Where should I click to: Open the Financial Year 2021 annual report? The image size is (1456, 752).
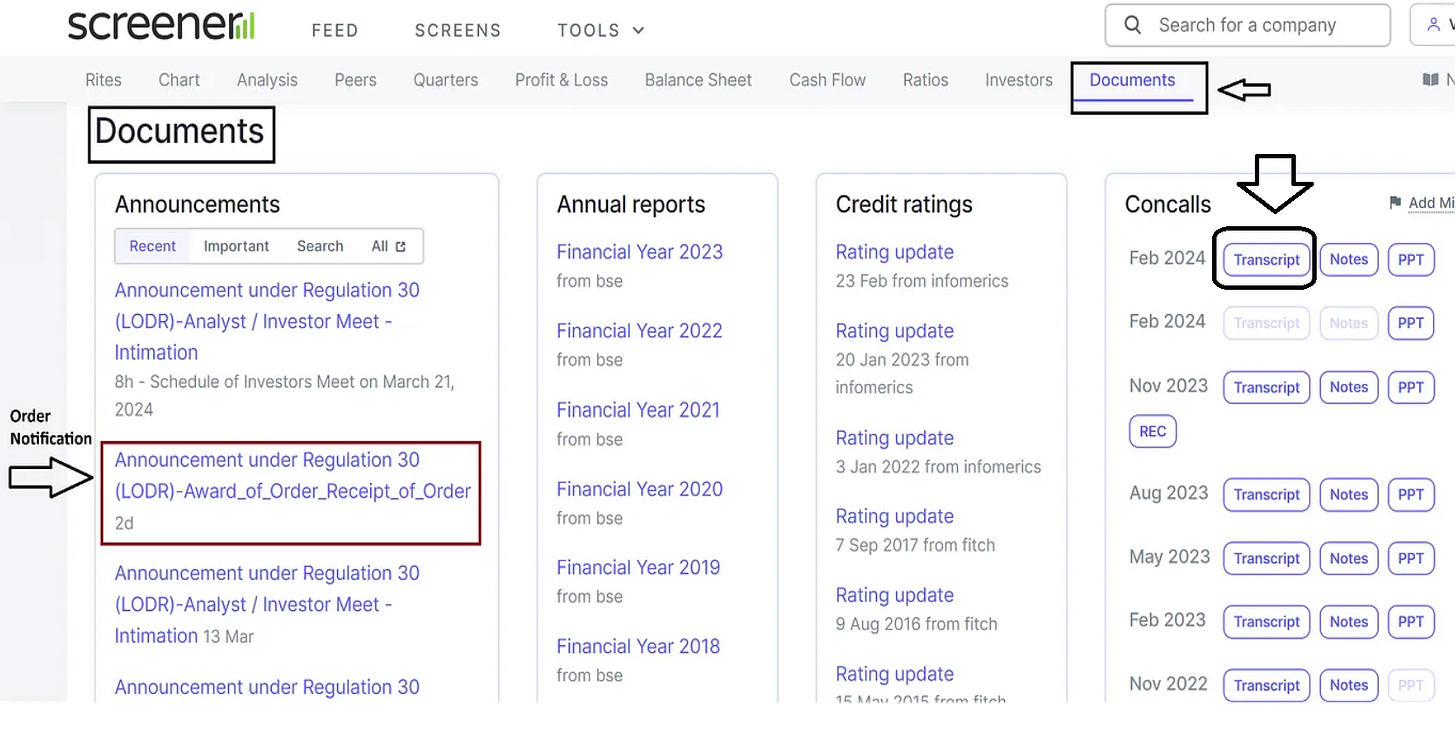click(x=638, y=410)
